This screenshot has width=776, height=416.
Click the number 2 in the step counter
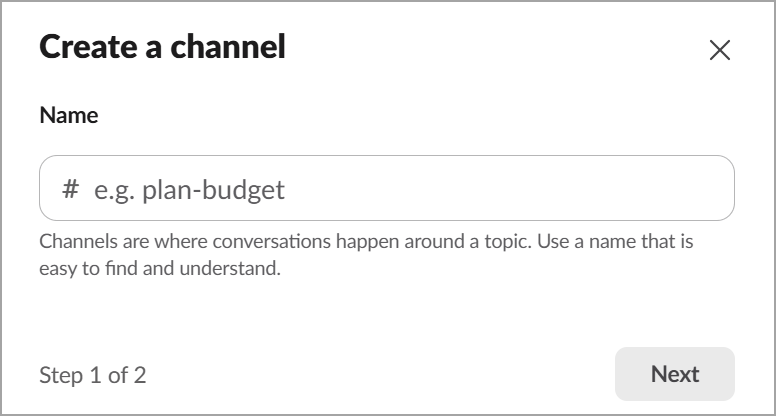pyautogui.click(x=140, y=375)
